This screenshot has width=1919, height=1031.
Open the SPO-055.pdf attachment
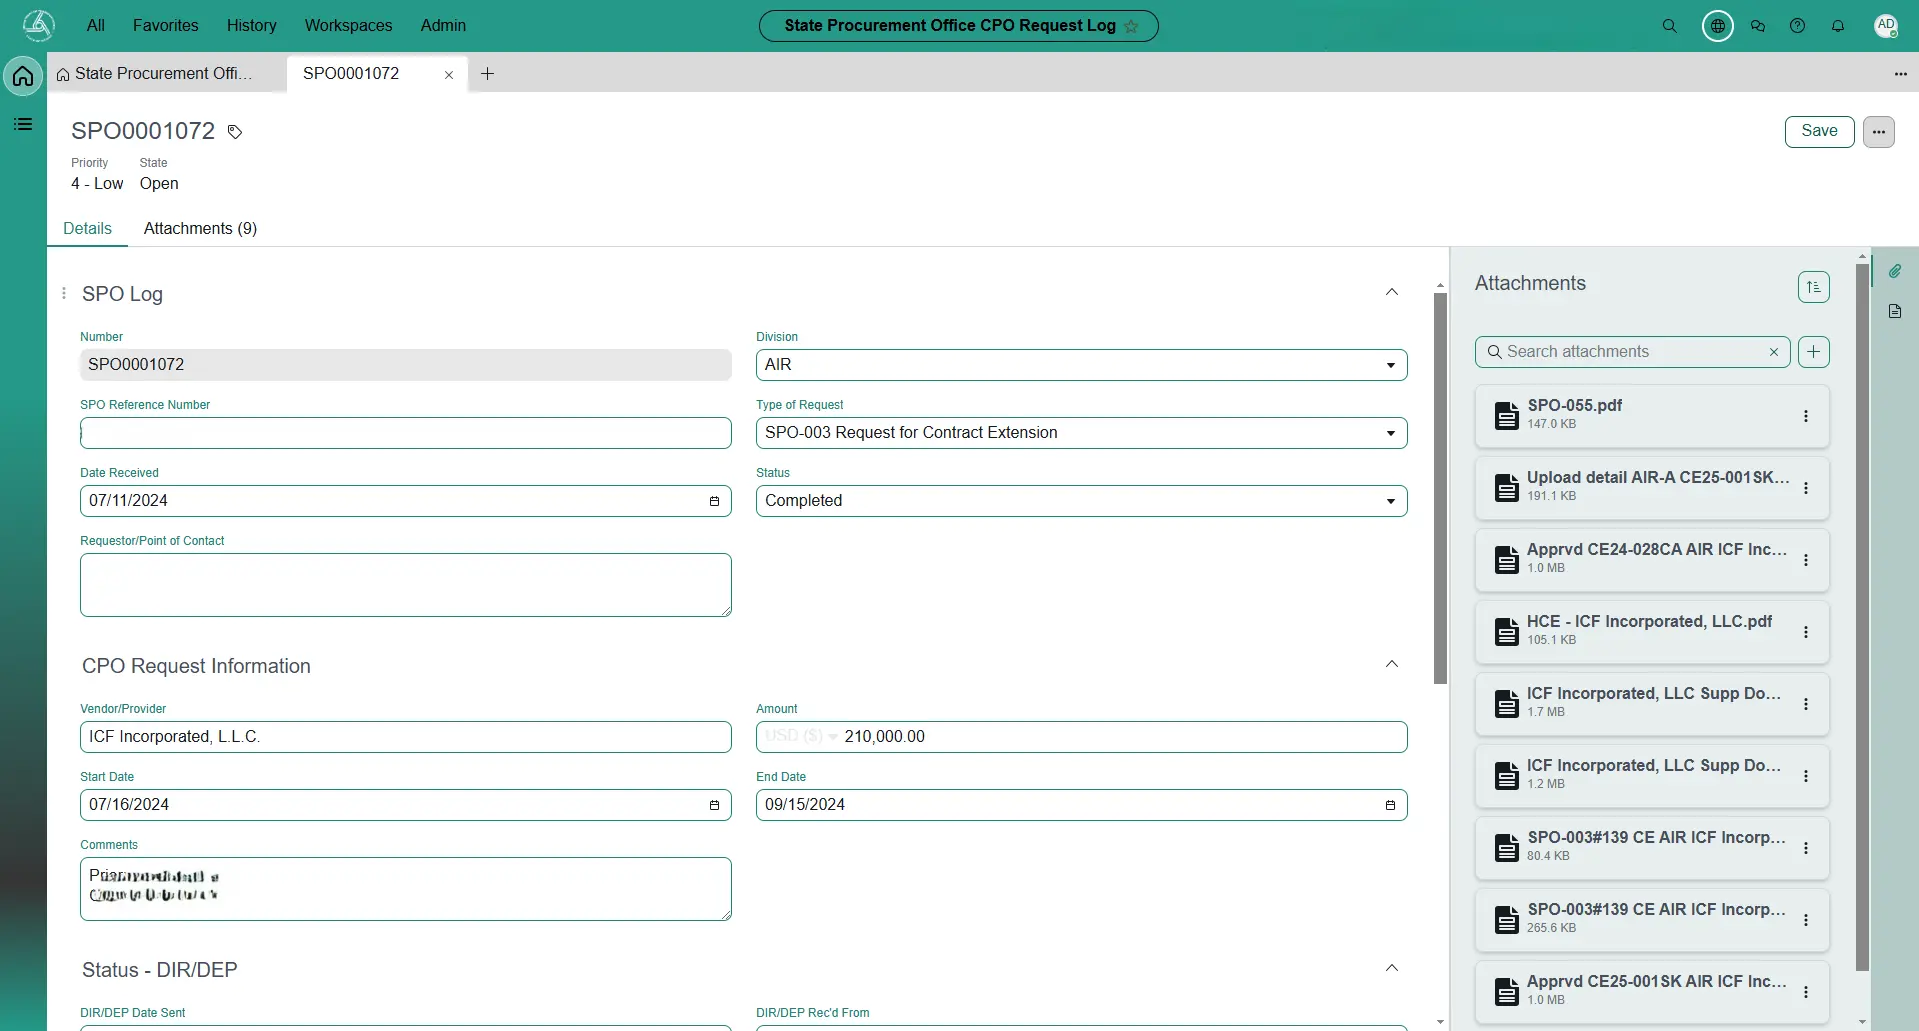pyautogui.click(x=1652, y=416)
